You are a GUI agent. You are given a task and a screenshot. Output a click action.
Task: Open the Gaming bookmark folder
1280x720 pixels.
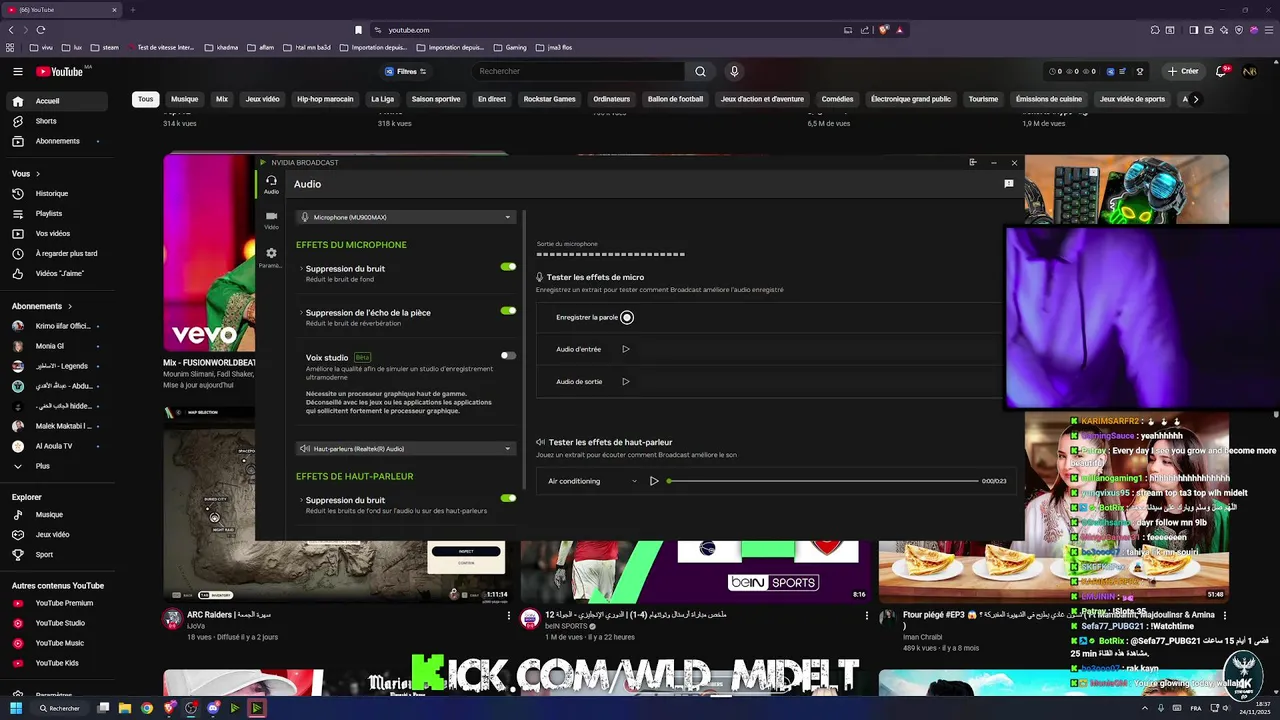[x=510, y=47]
